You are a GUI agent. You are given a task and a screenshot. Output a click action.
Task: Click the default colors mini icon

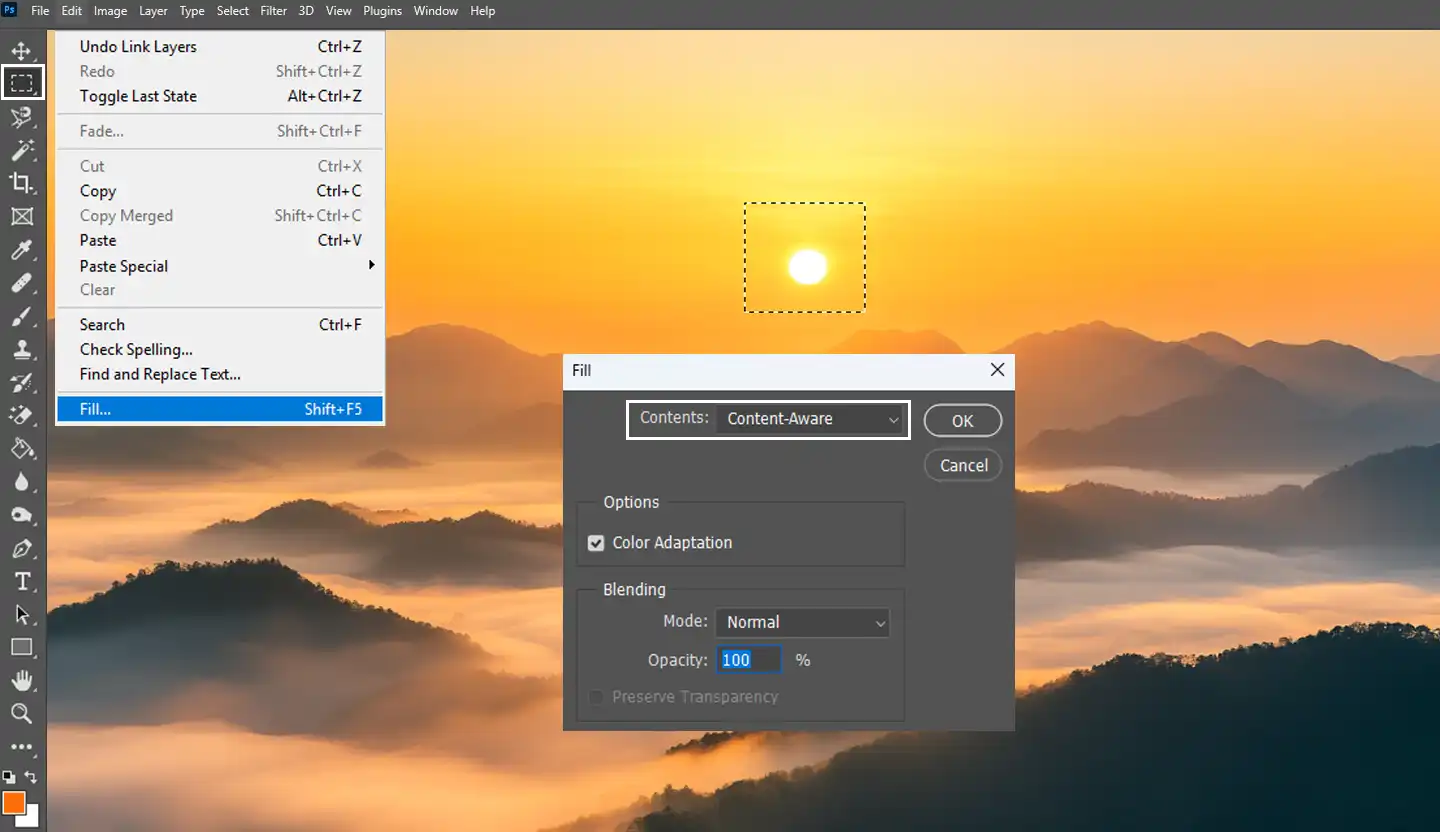pos(9,776)
